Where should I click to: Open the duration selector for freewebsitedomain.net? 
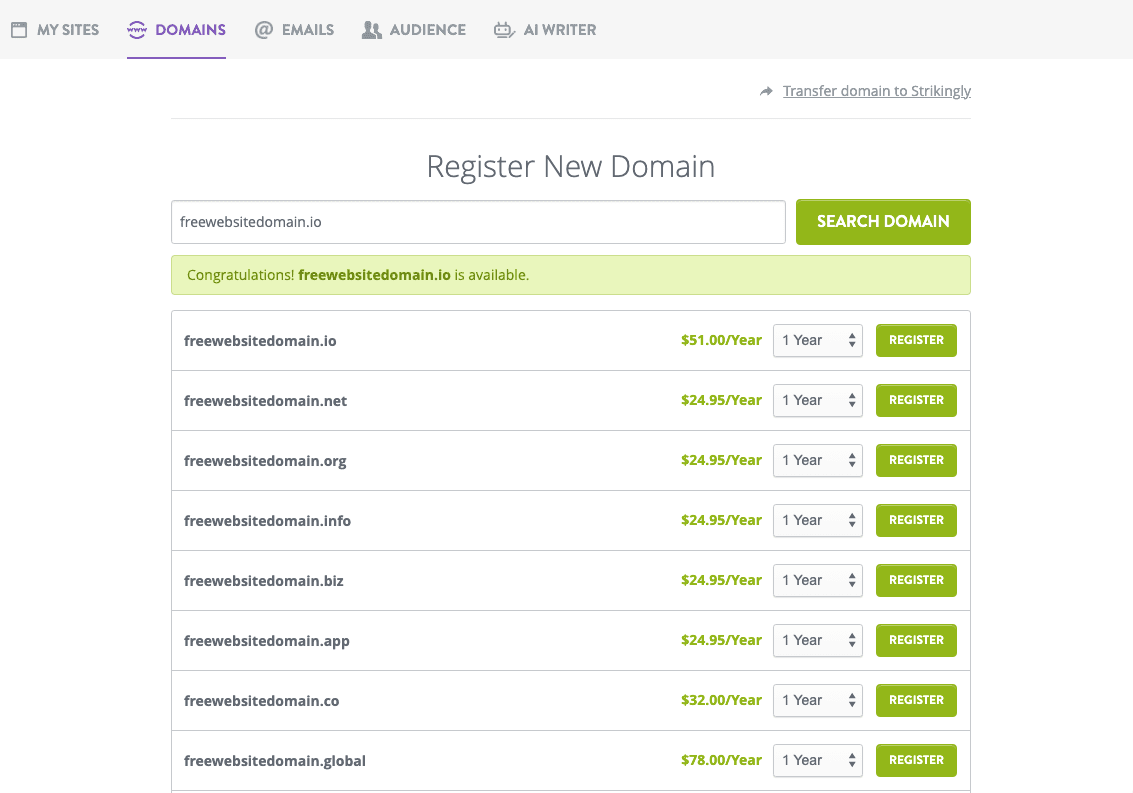817,400
